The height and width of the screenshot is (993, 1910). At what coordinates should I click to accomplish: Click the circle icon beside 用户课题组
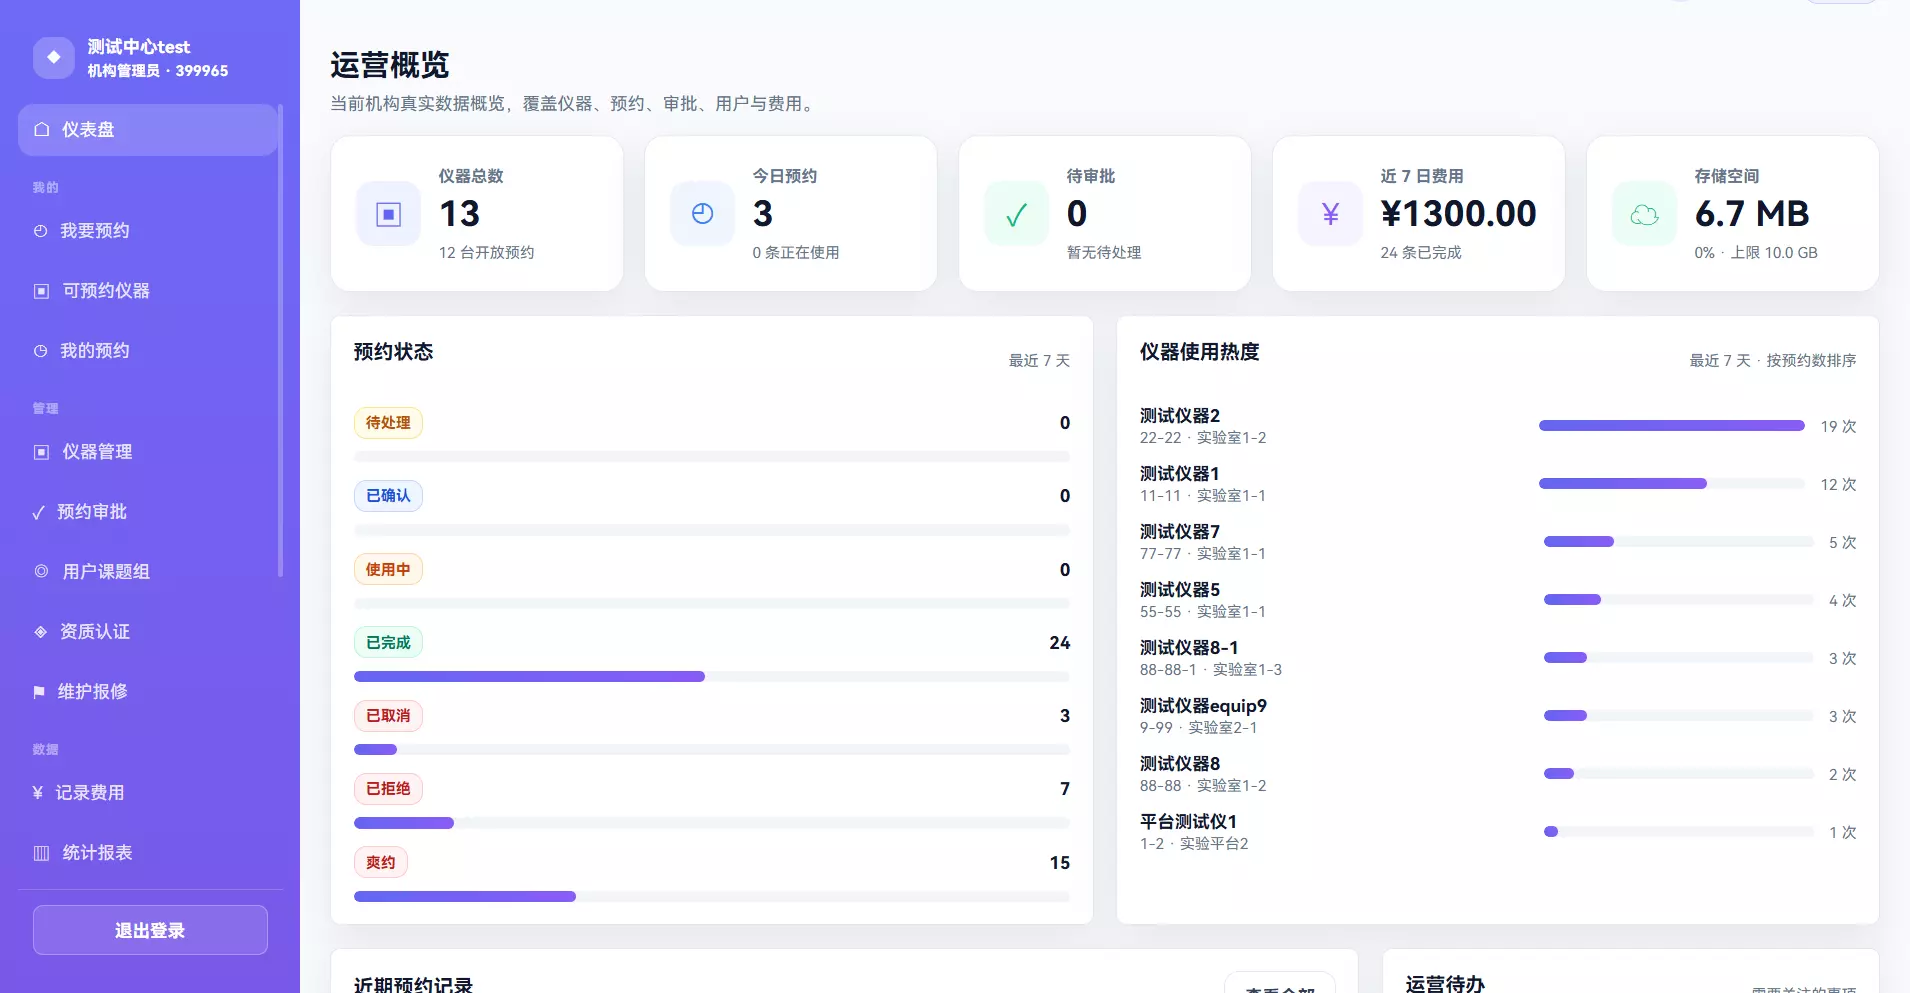pos(42,572)
